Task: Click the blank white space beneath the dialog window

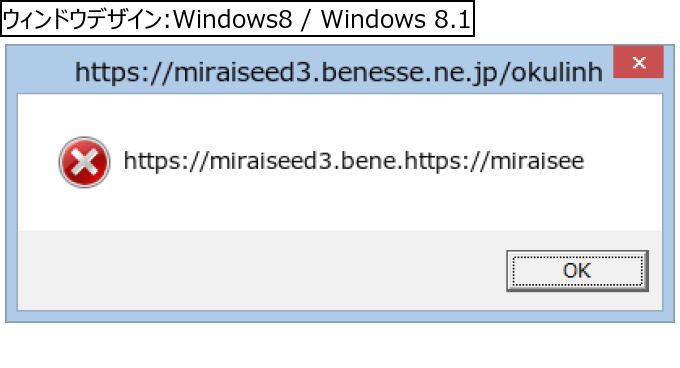Action: 340,346
